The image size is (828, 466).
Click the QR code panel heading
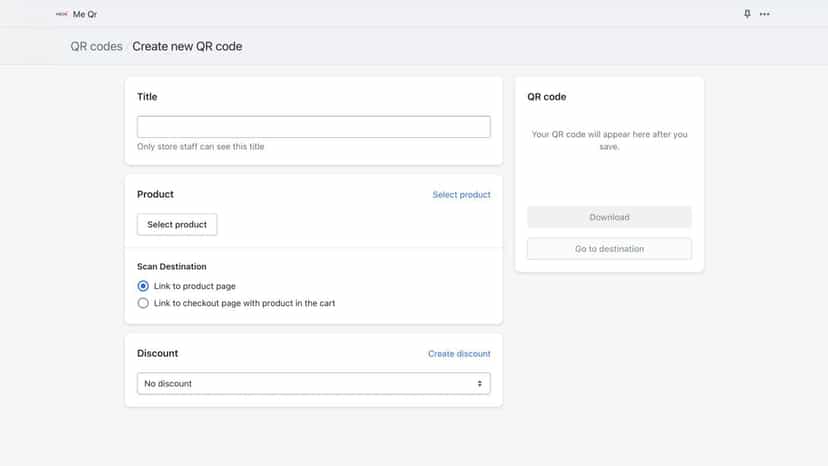(x=547, y=97)
